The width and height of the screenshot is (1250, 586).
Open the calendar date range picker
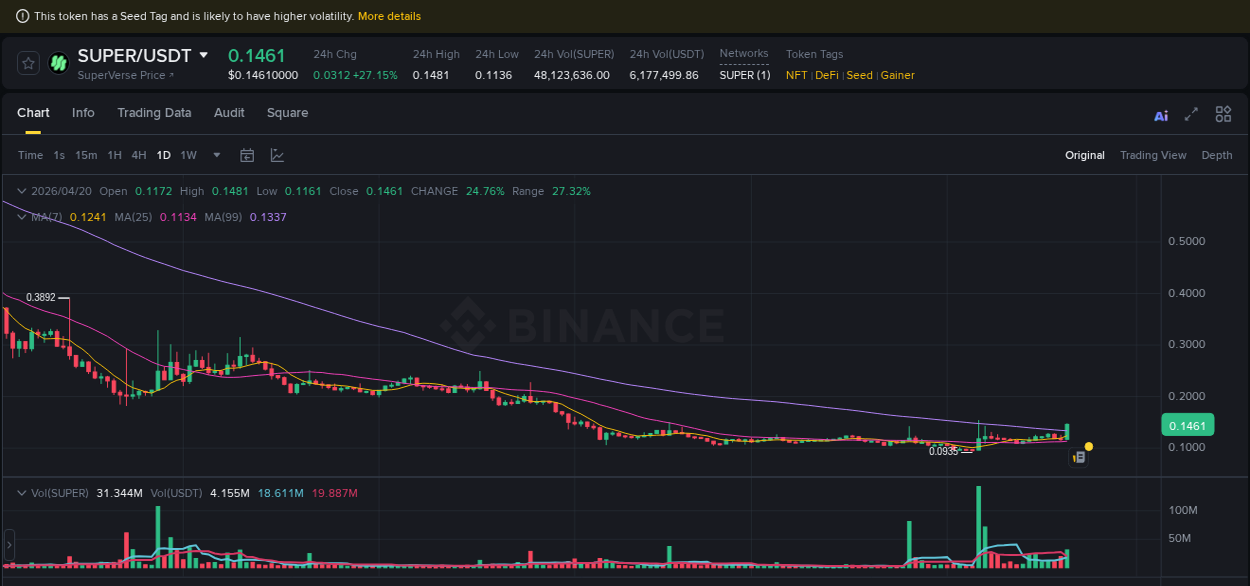[247, 155]
